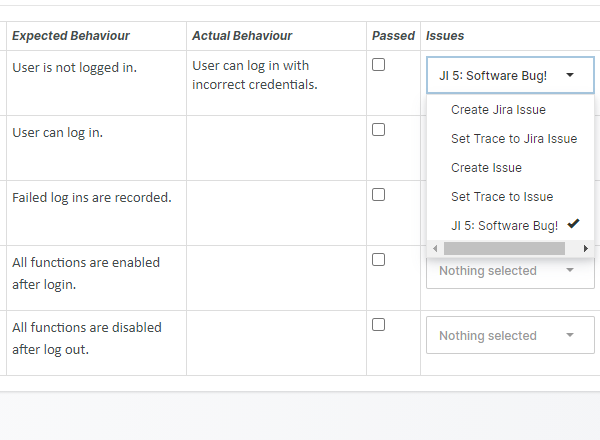This screenshot has width=600, height=440.
Task: Click the 'Expected Behaviour' column header
Action: (x=71, y=36)
